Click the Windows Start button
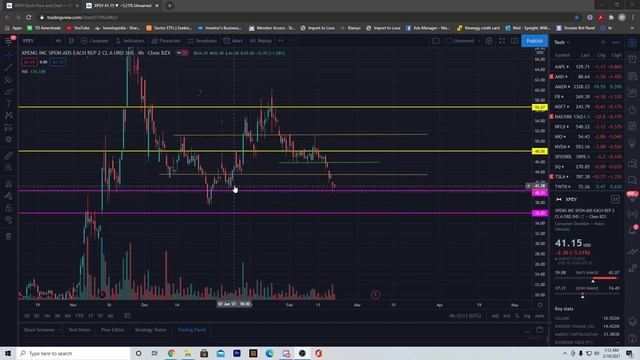This screenshot has width=640, height=360. (x=8, y=353)
